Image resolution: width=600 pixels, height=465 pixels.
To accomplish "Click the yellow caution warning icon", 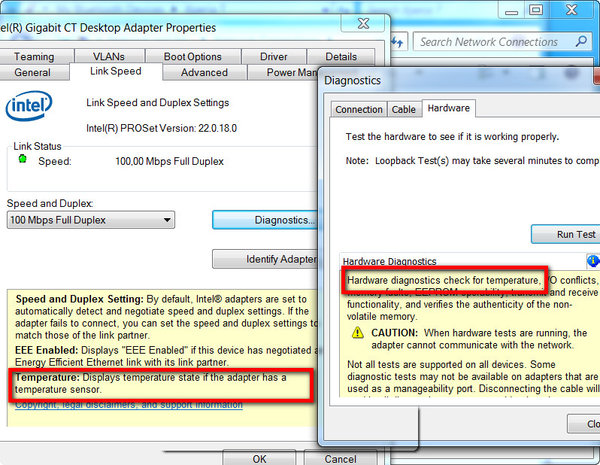I will tap(357, 332).
